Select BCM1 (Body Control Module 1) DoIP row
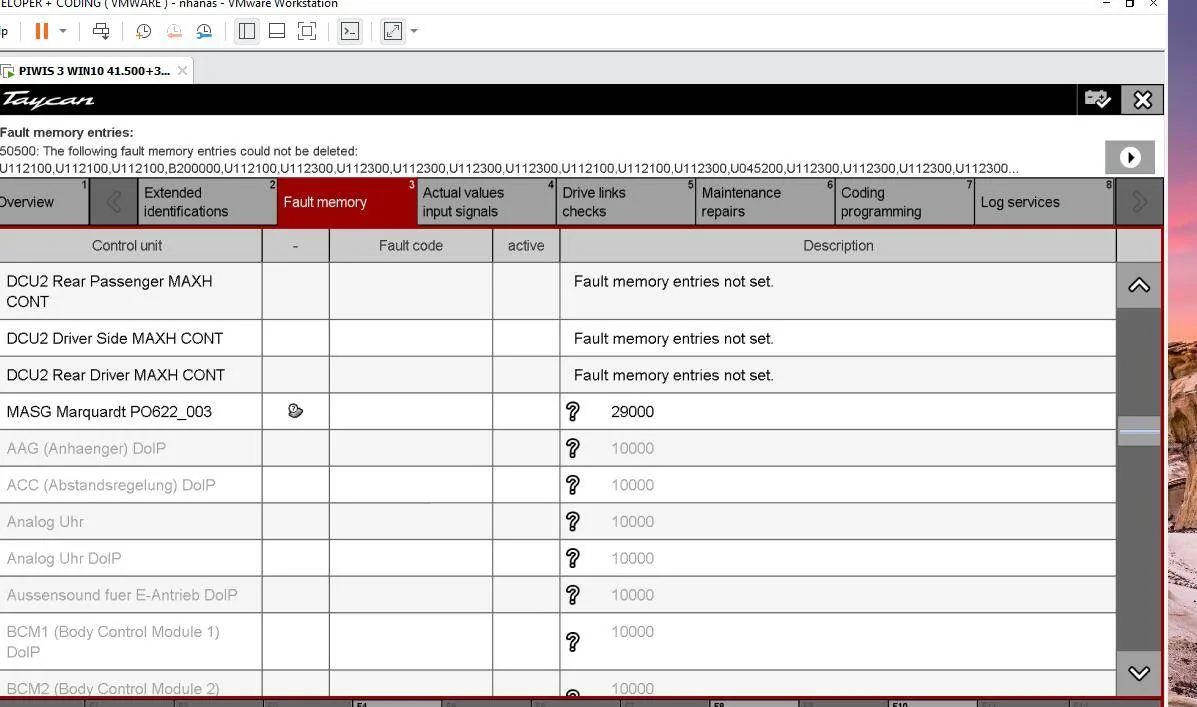 [x=557, y=641]
